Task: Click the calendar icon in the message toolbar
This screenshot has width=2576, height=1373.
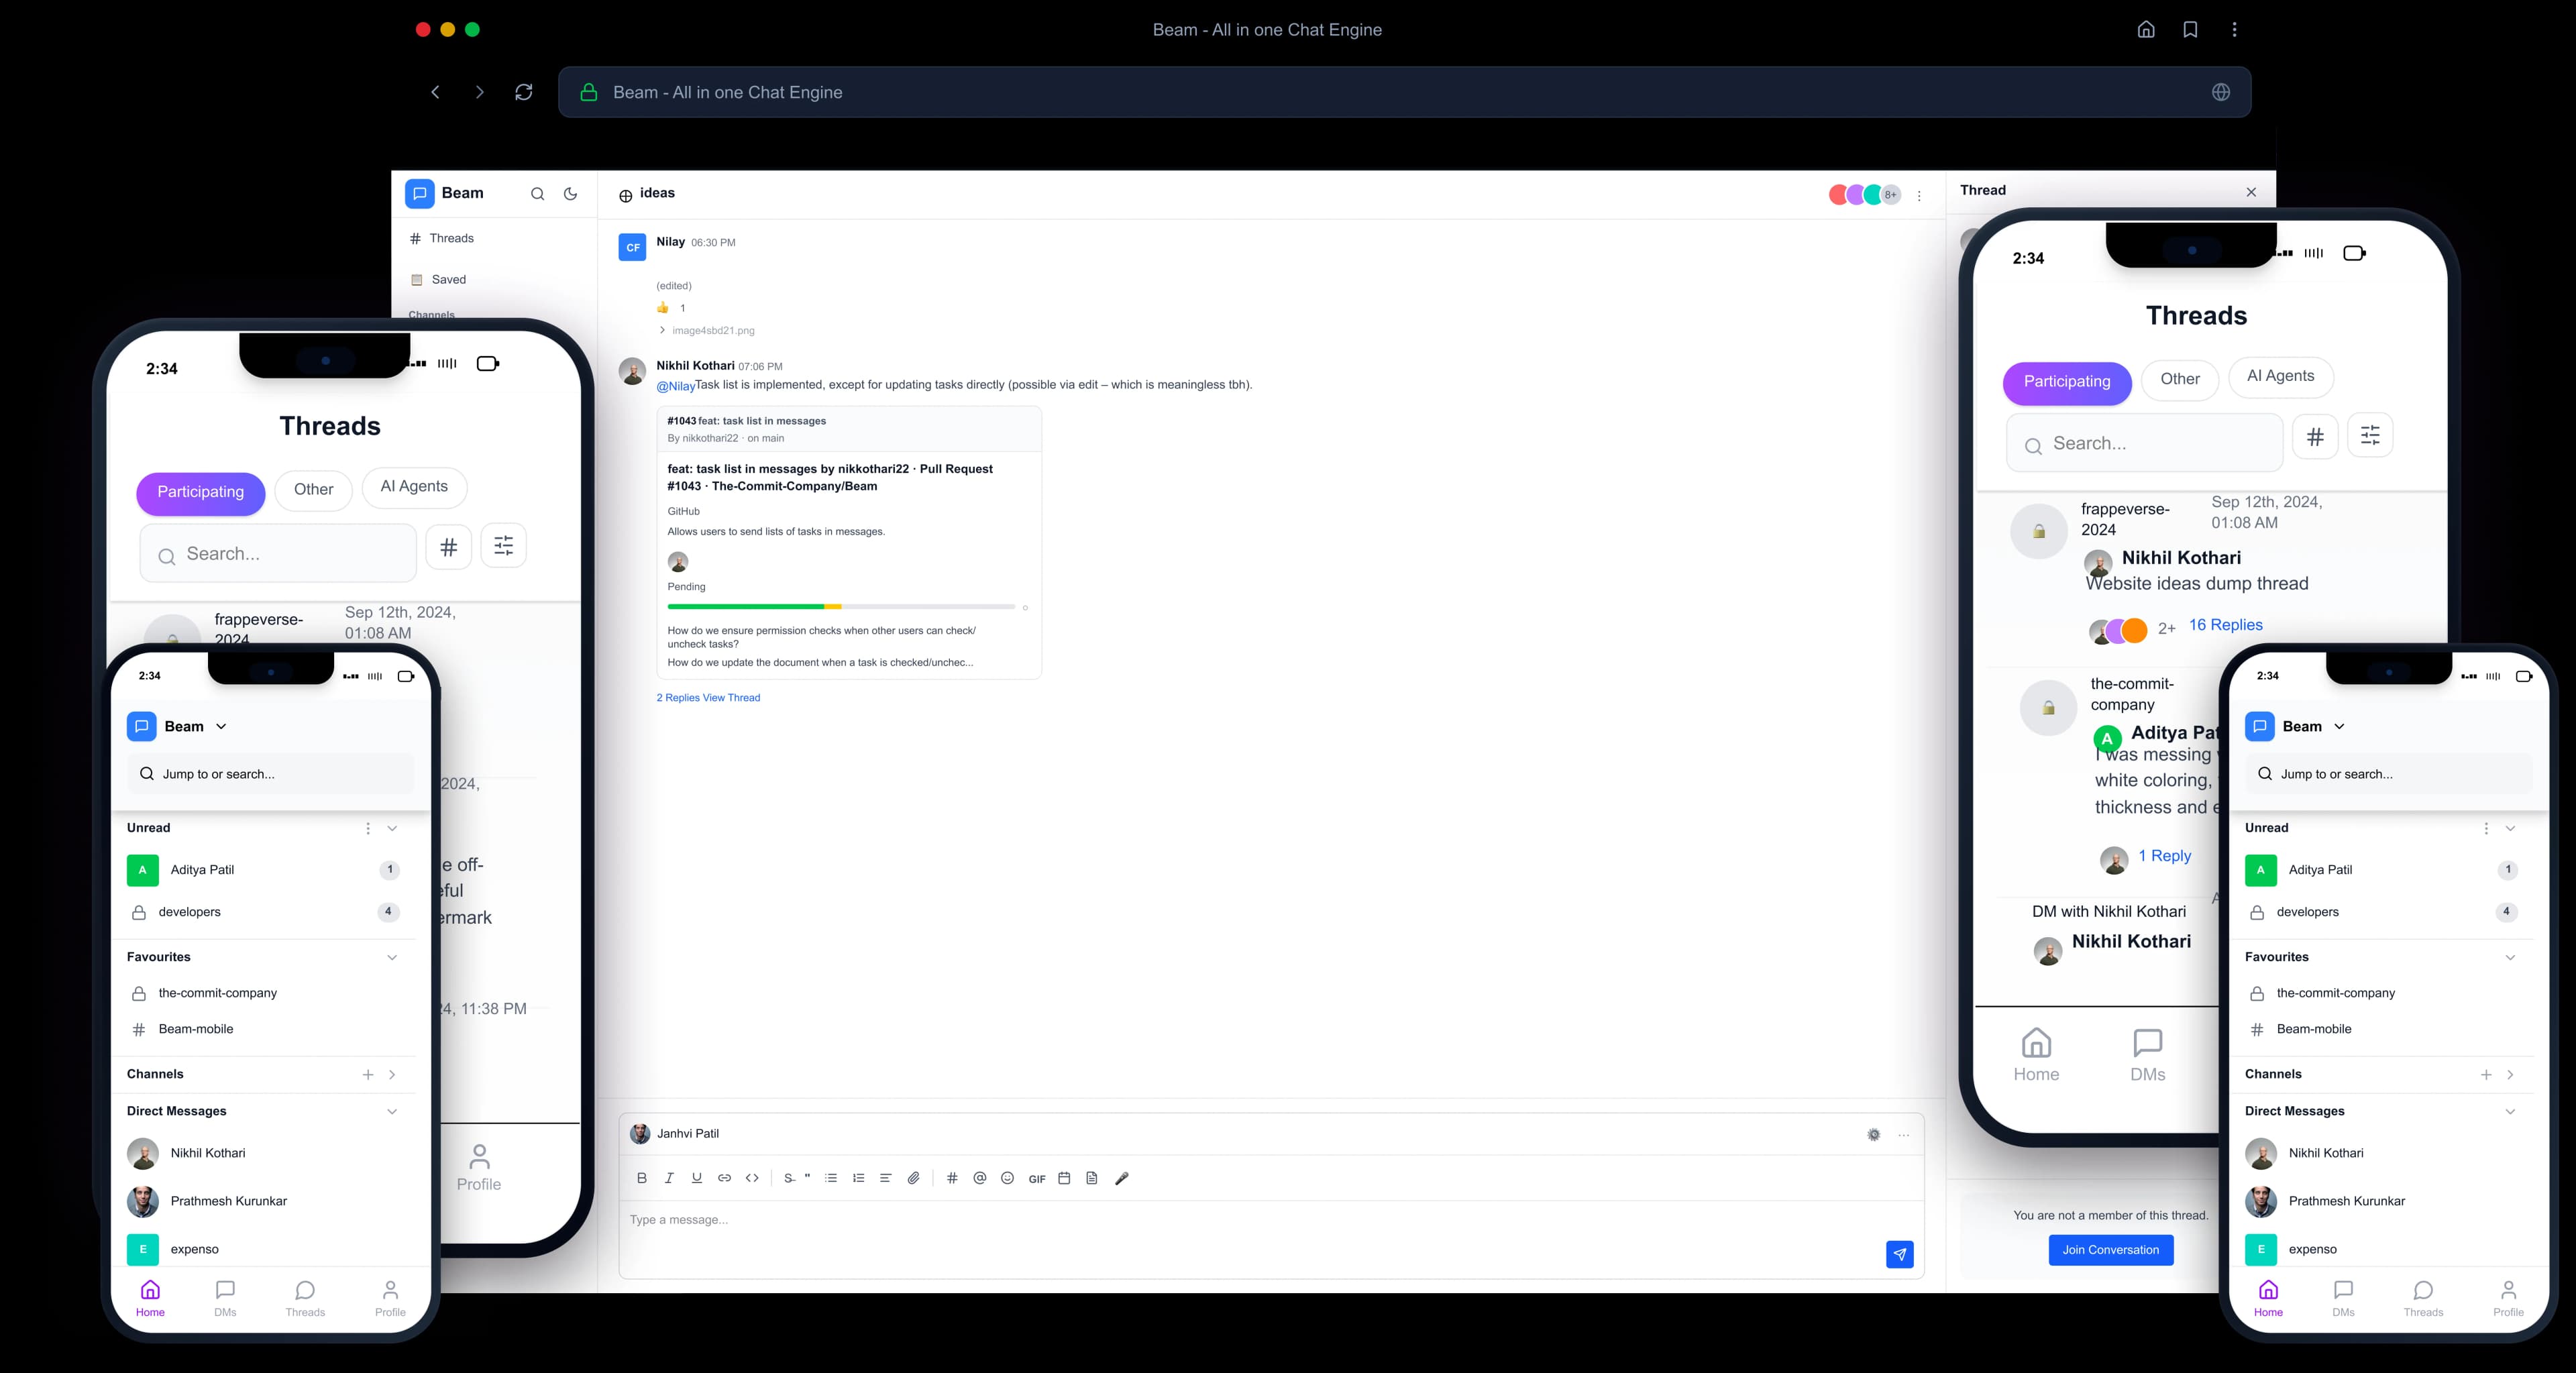Action: coord(1064,1178)
